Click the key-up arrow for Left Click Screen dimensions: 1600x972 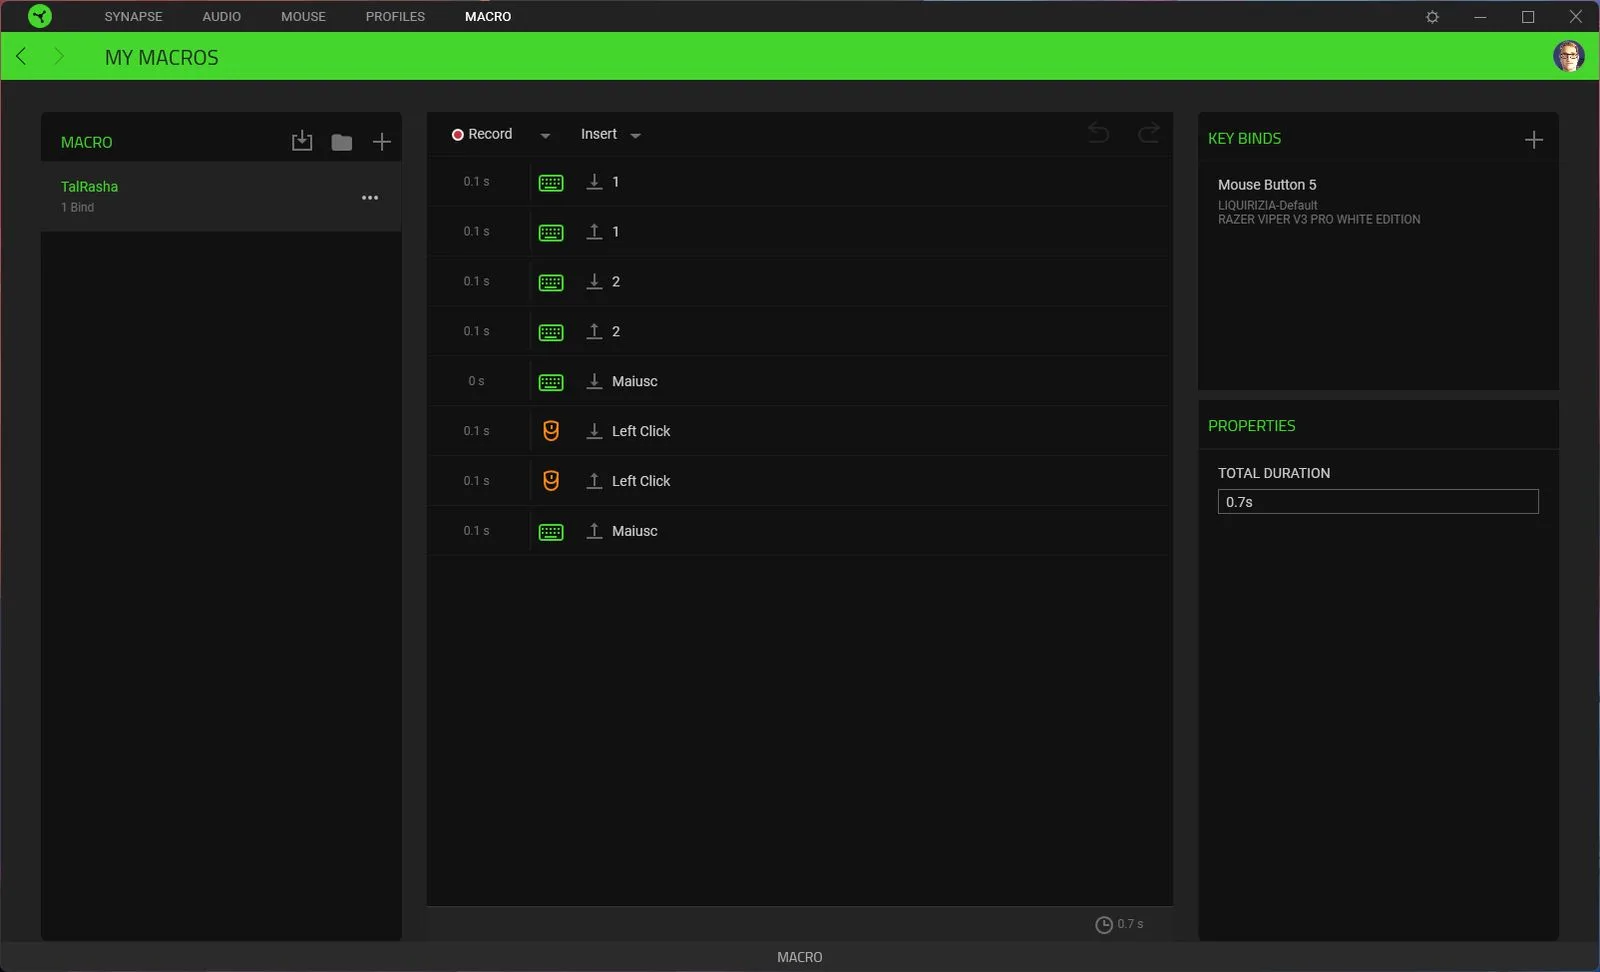[x=594, y=481]
